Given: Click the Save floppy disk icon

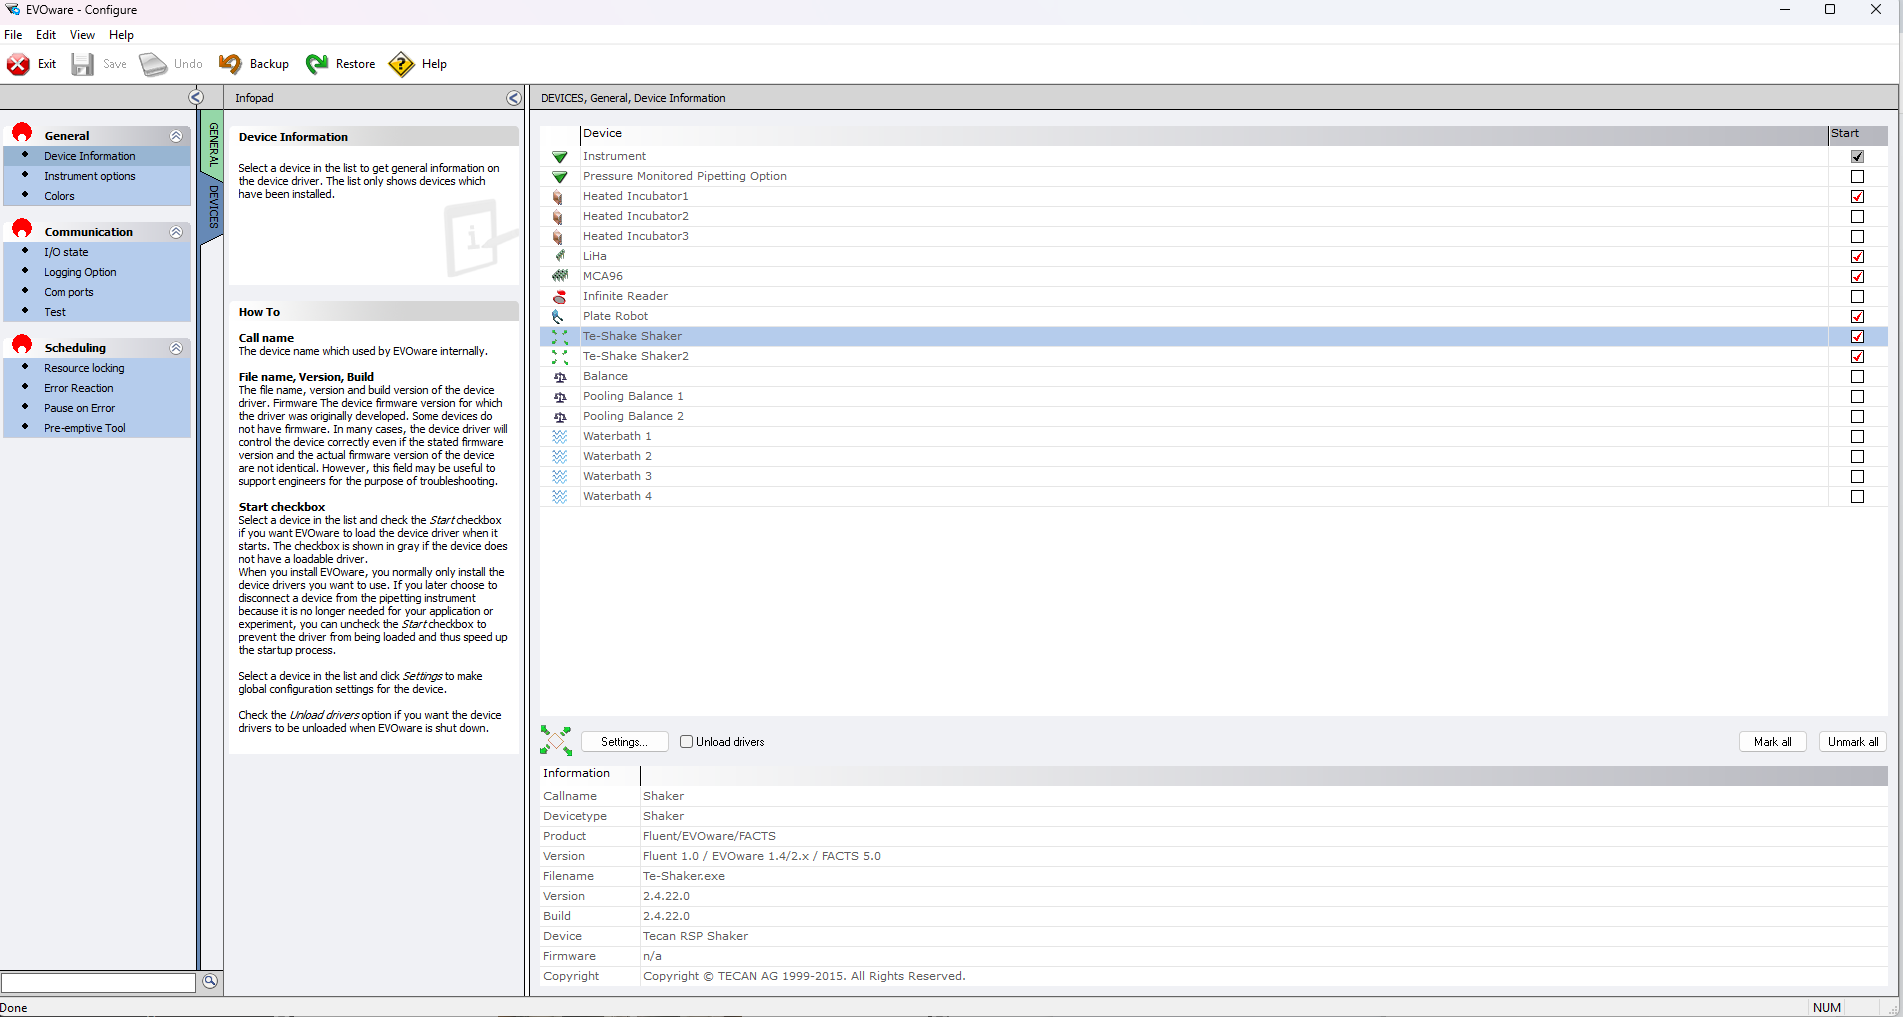Looking at the screenshot, I should pos(83,64).
